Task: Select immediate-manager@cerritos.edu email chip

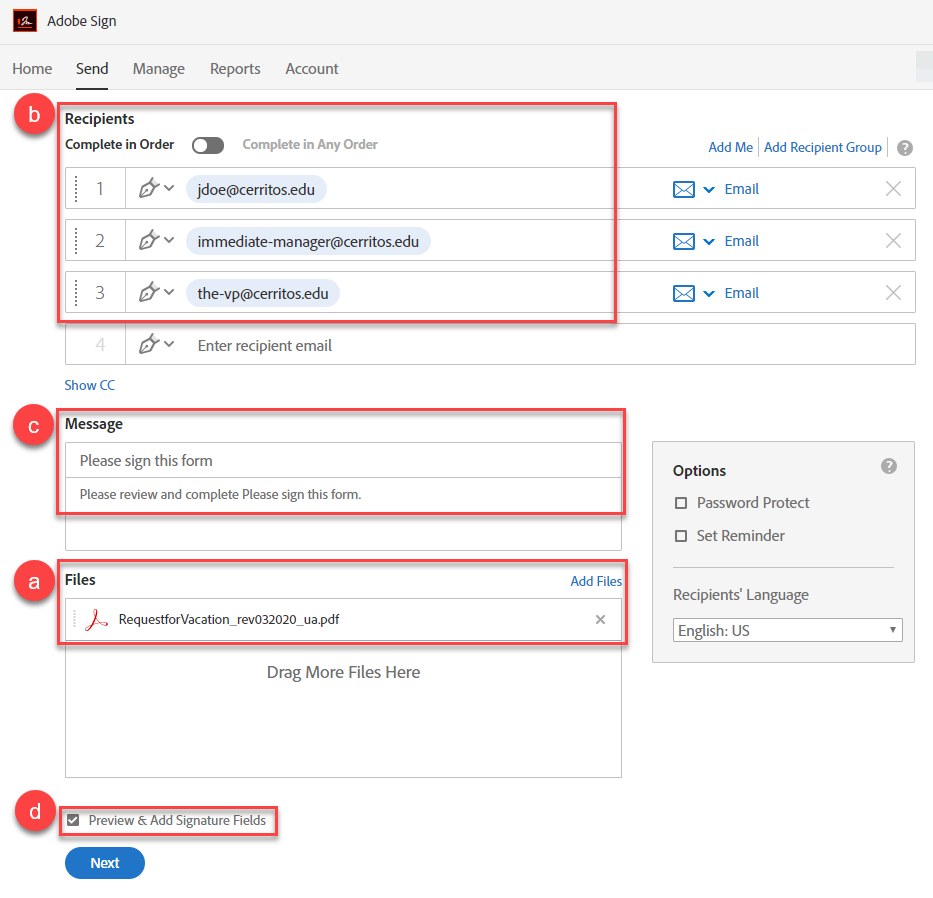Action: (x=308, y=241)
